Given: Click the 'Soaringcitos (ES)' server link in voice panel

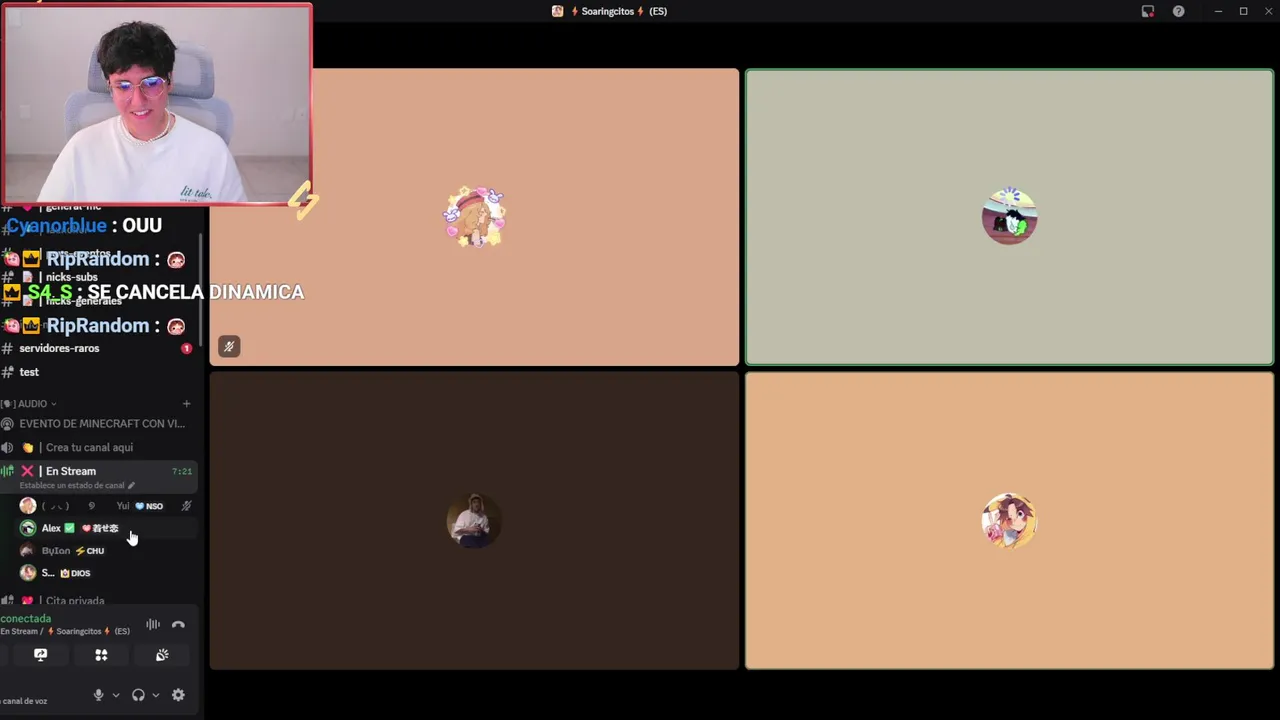Looking at the screenshot, I should click(x=88, y=632).
